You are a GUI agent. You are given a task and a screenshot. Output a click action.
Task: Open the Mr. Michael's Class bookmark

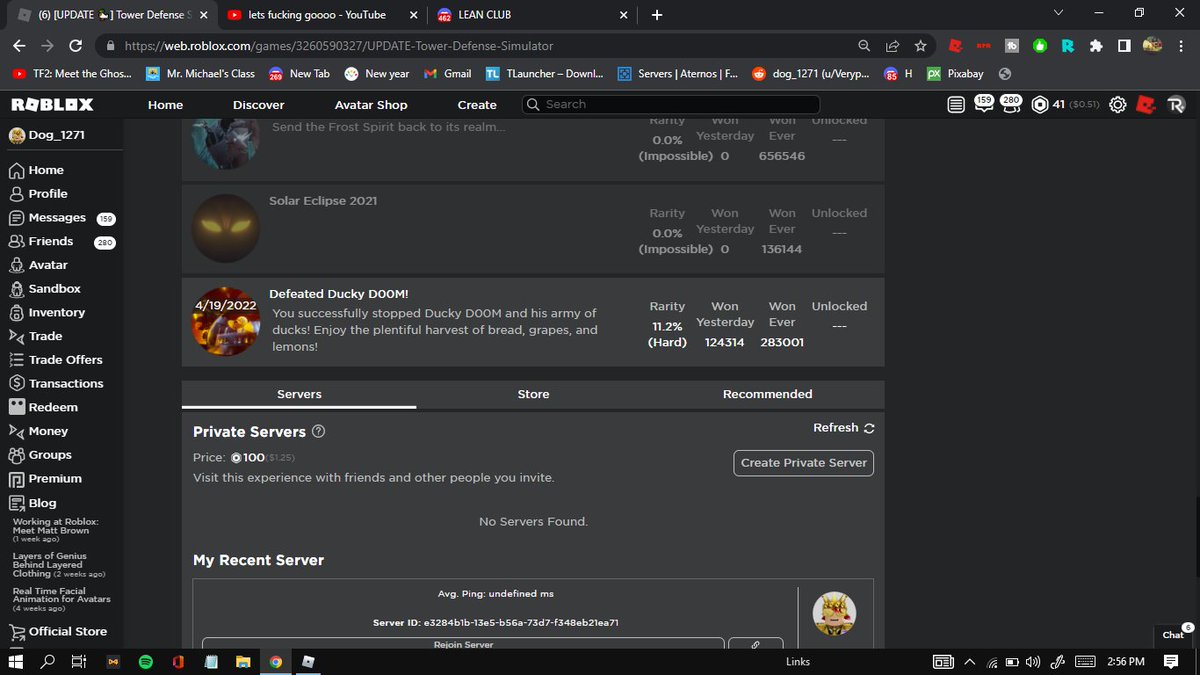coord(200,74)
